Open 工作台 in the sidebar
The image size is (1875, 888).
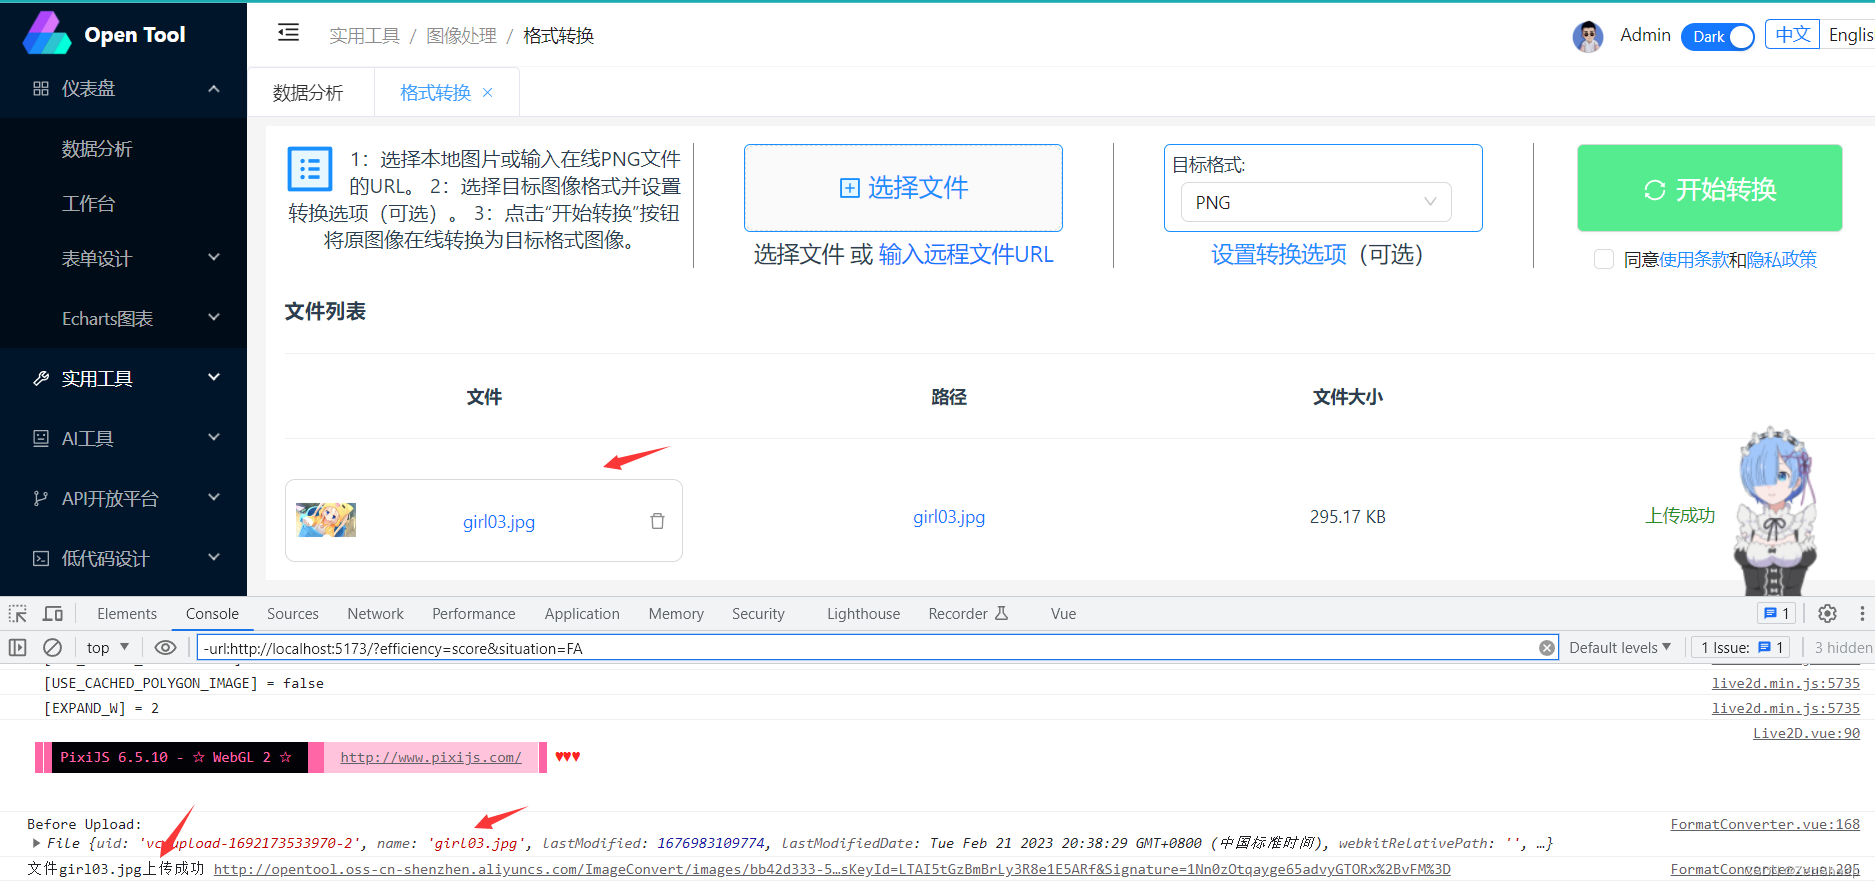tap(88, 203)
